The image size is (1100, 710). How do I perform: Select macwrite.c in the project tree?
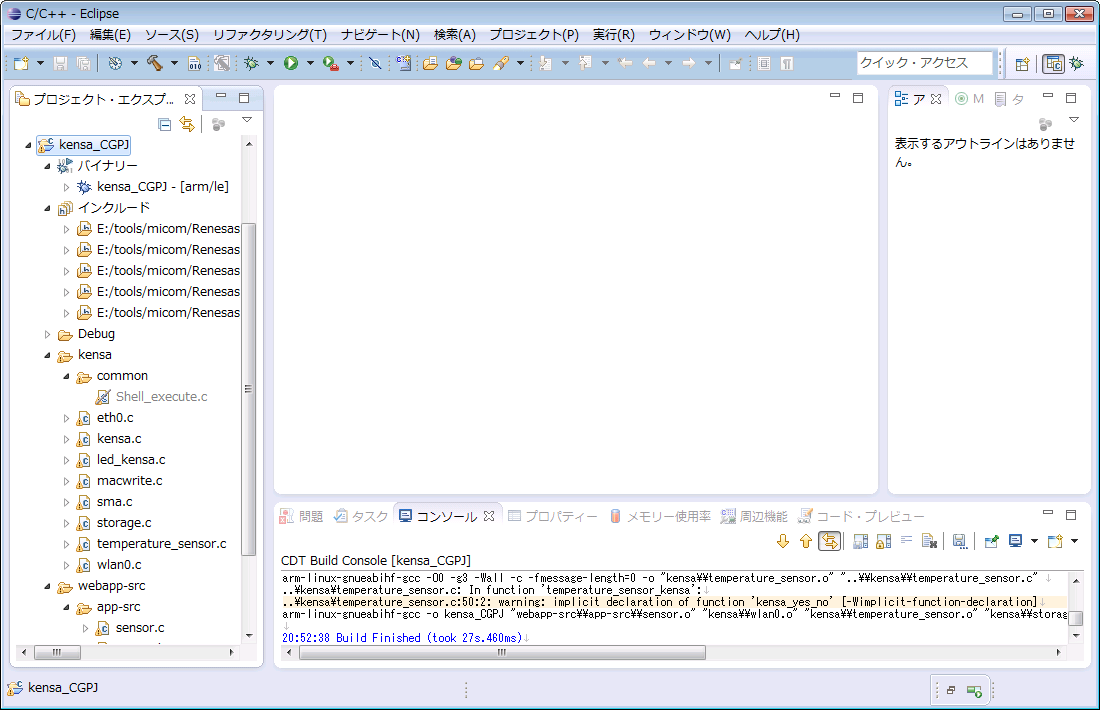130,481
